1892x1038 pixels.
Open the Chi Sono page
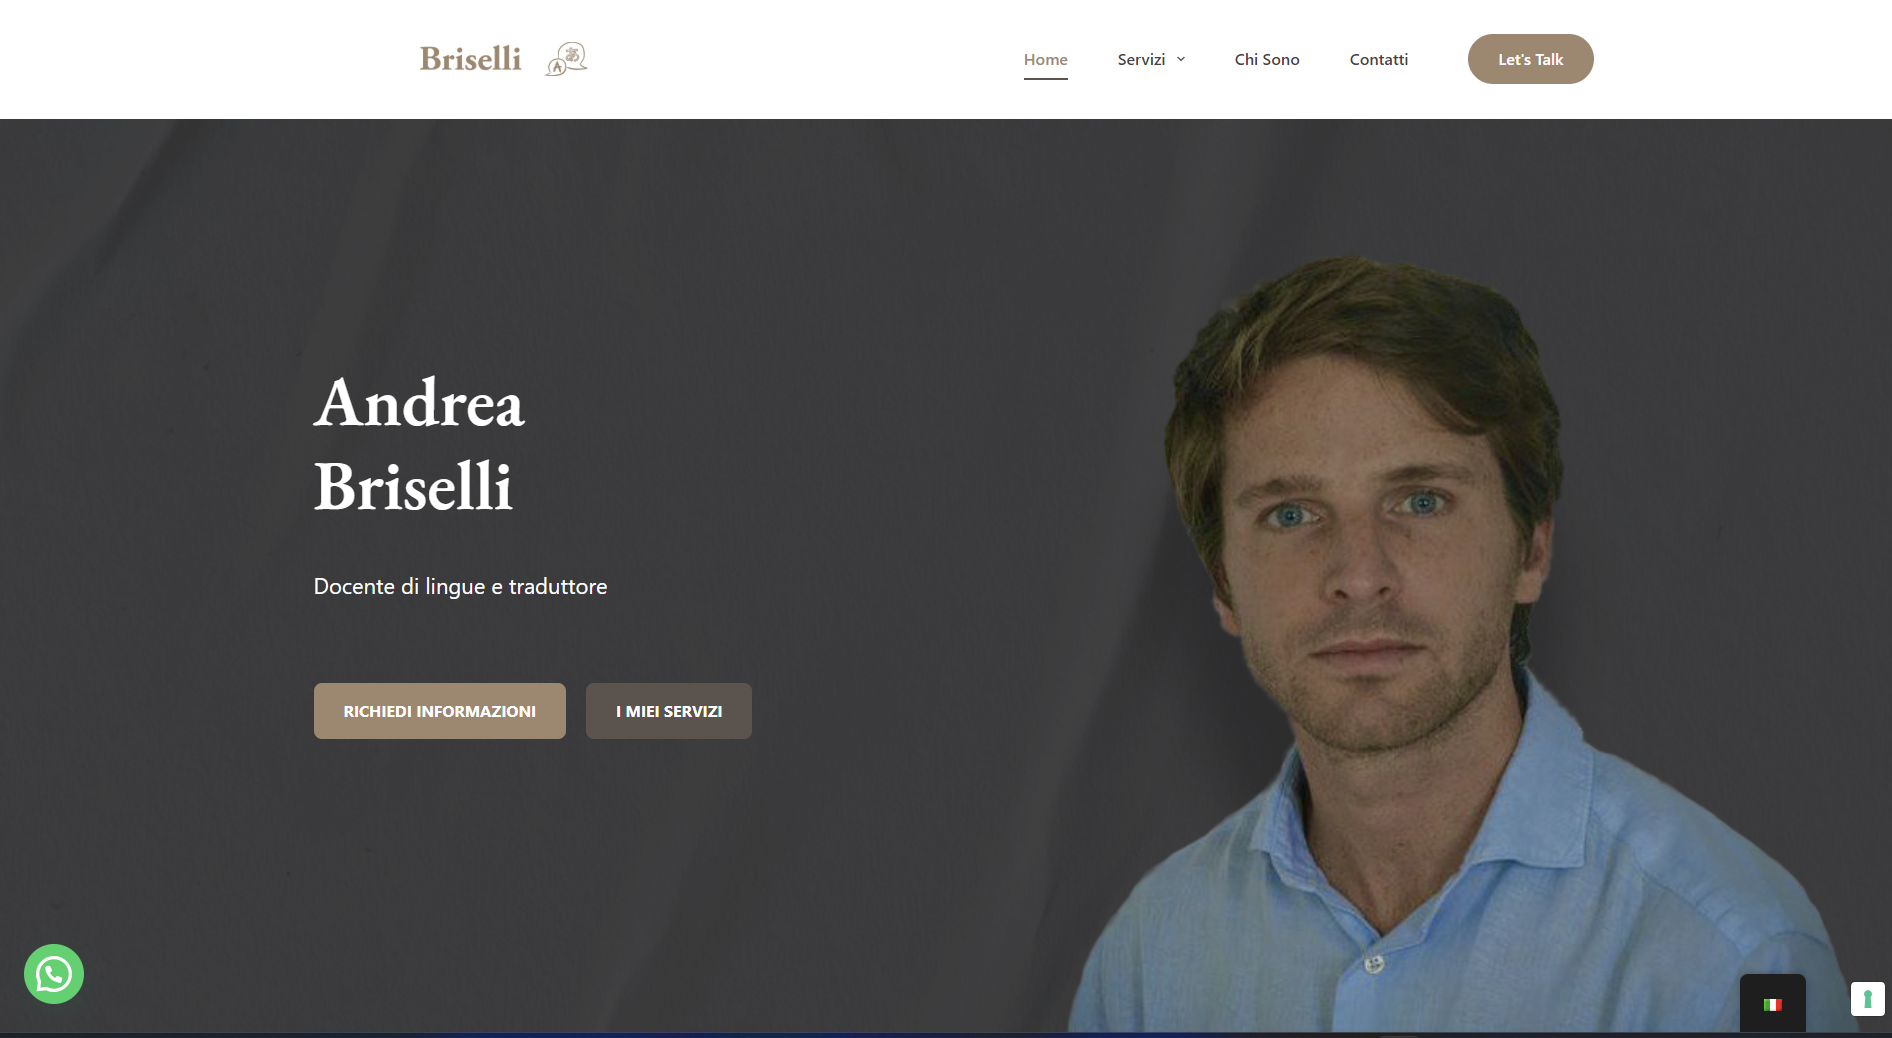pos(1267,59)
